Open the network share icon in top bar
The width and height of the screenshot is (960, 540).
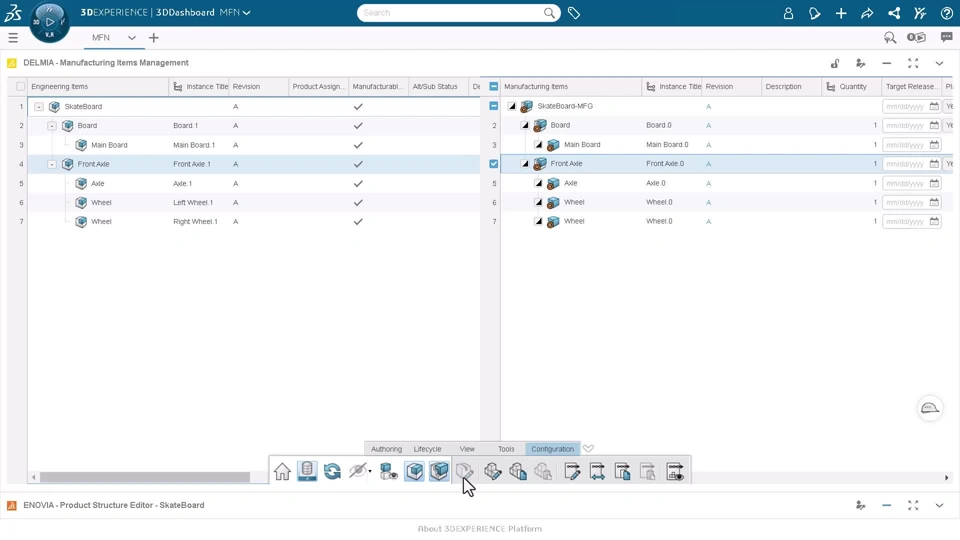tap(894, 13)
